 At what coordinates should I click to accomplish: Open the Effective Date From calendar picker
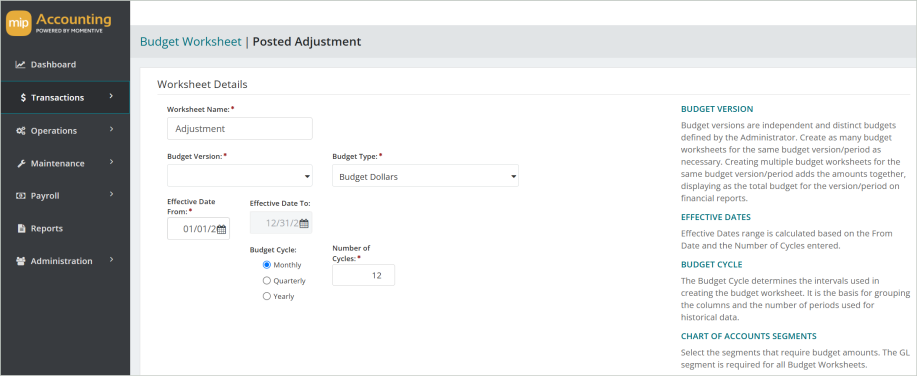tap(222, 229)
